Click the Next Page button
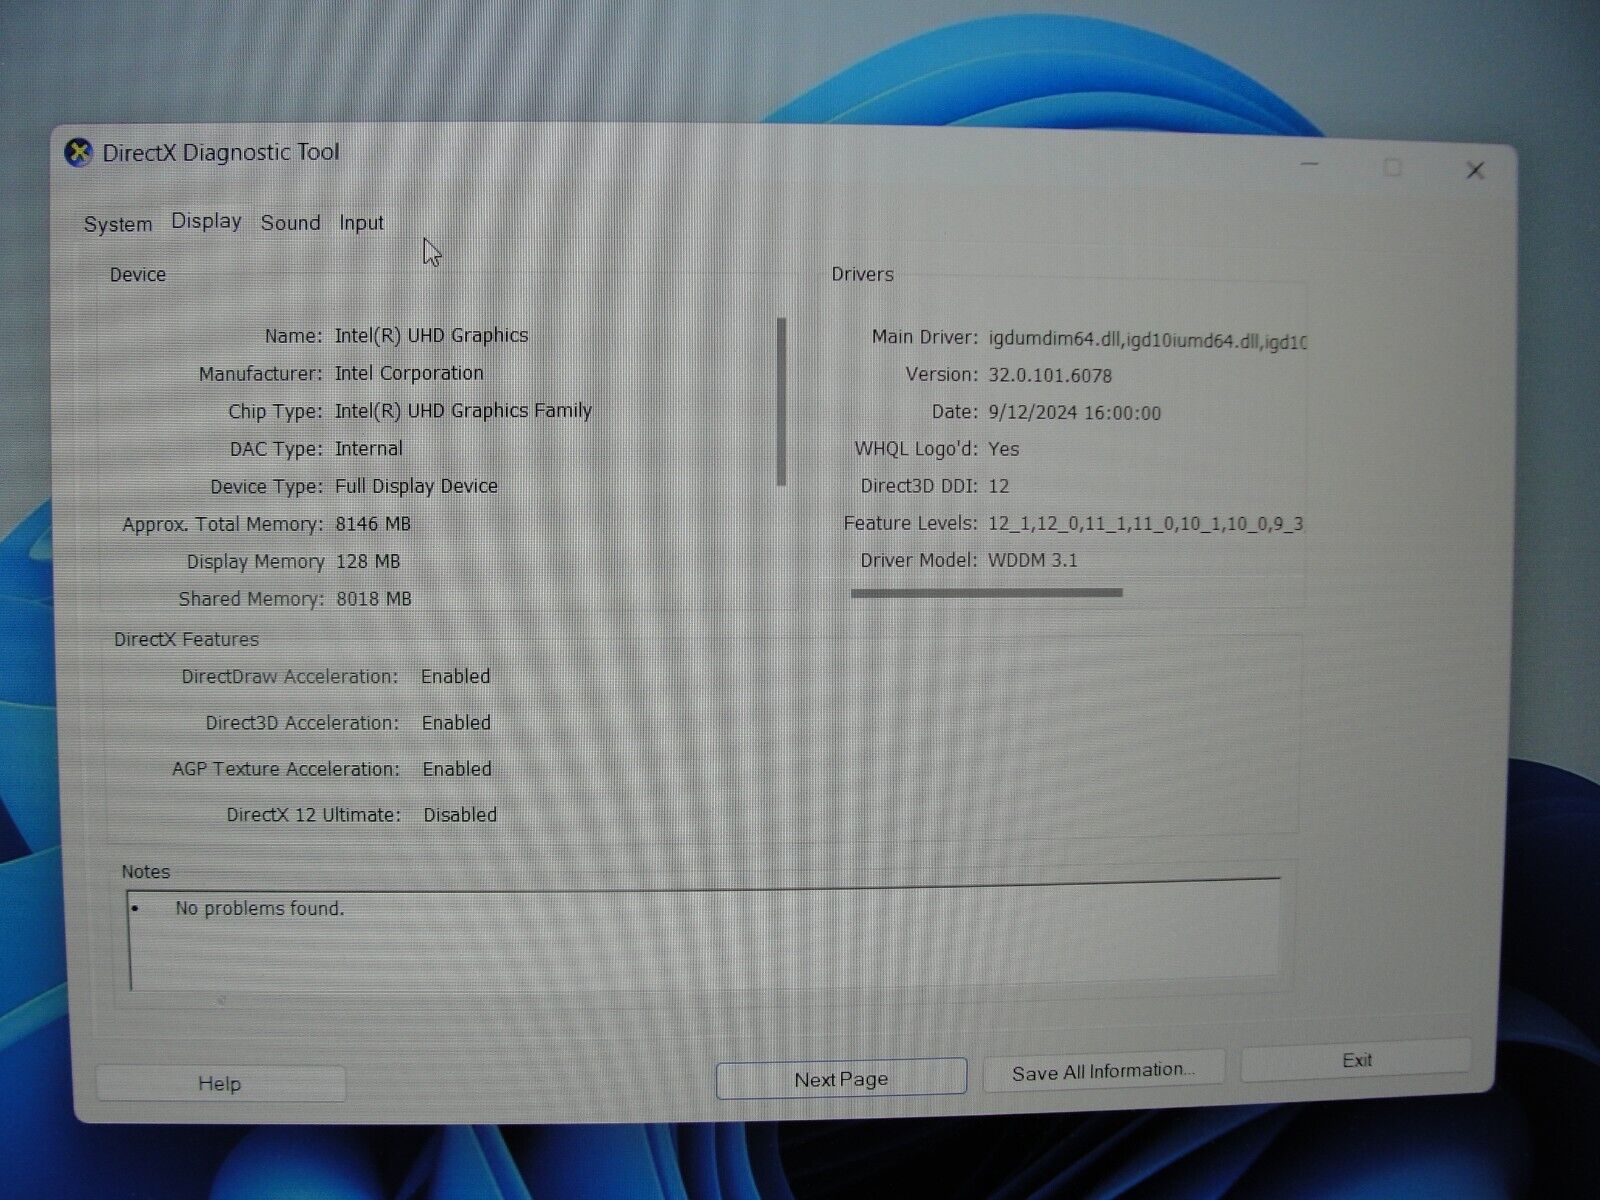 pos(841,1079)
